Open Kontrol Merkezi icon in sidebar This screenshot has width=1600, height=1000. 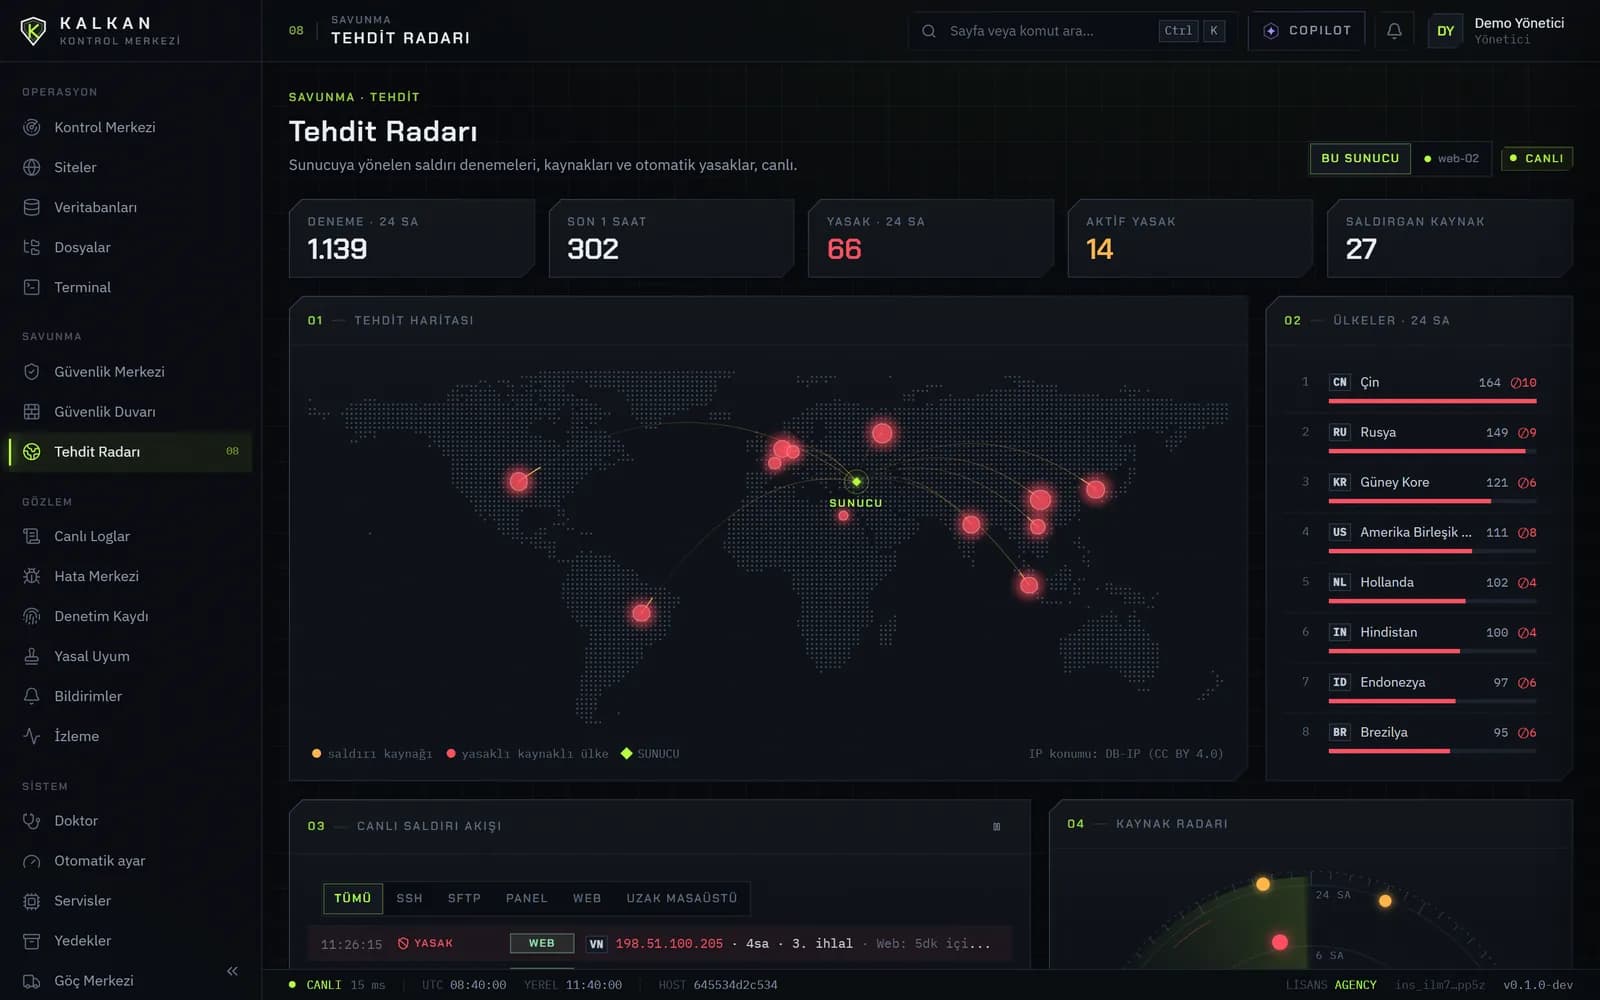pyautogui.click(x=32, y=127)
